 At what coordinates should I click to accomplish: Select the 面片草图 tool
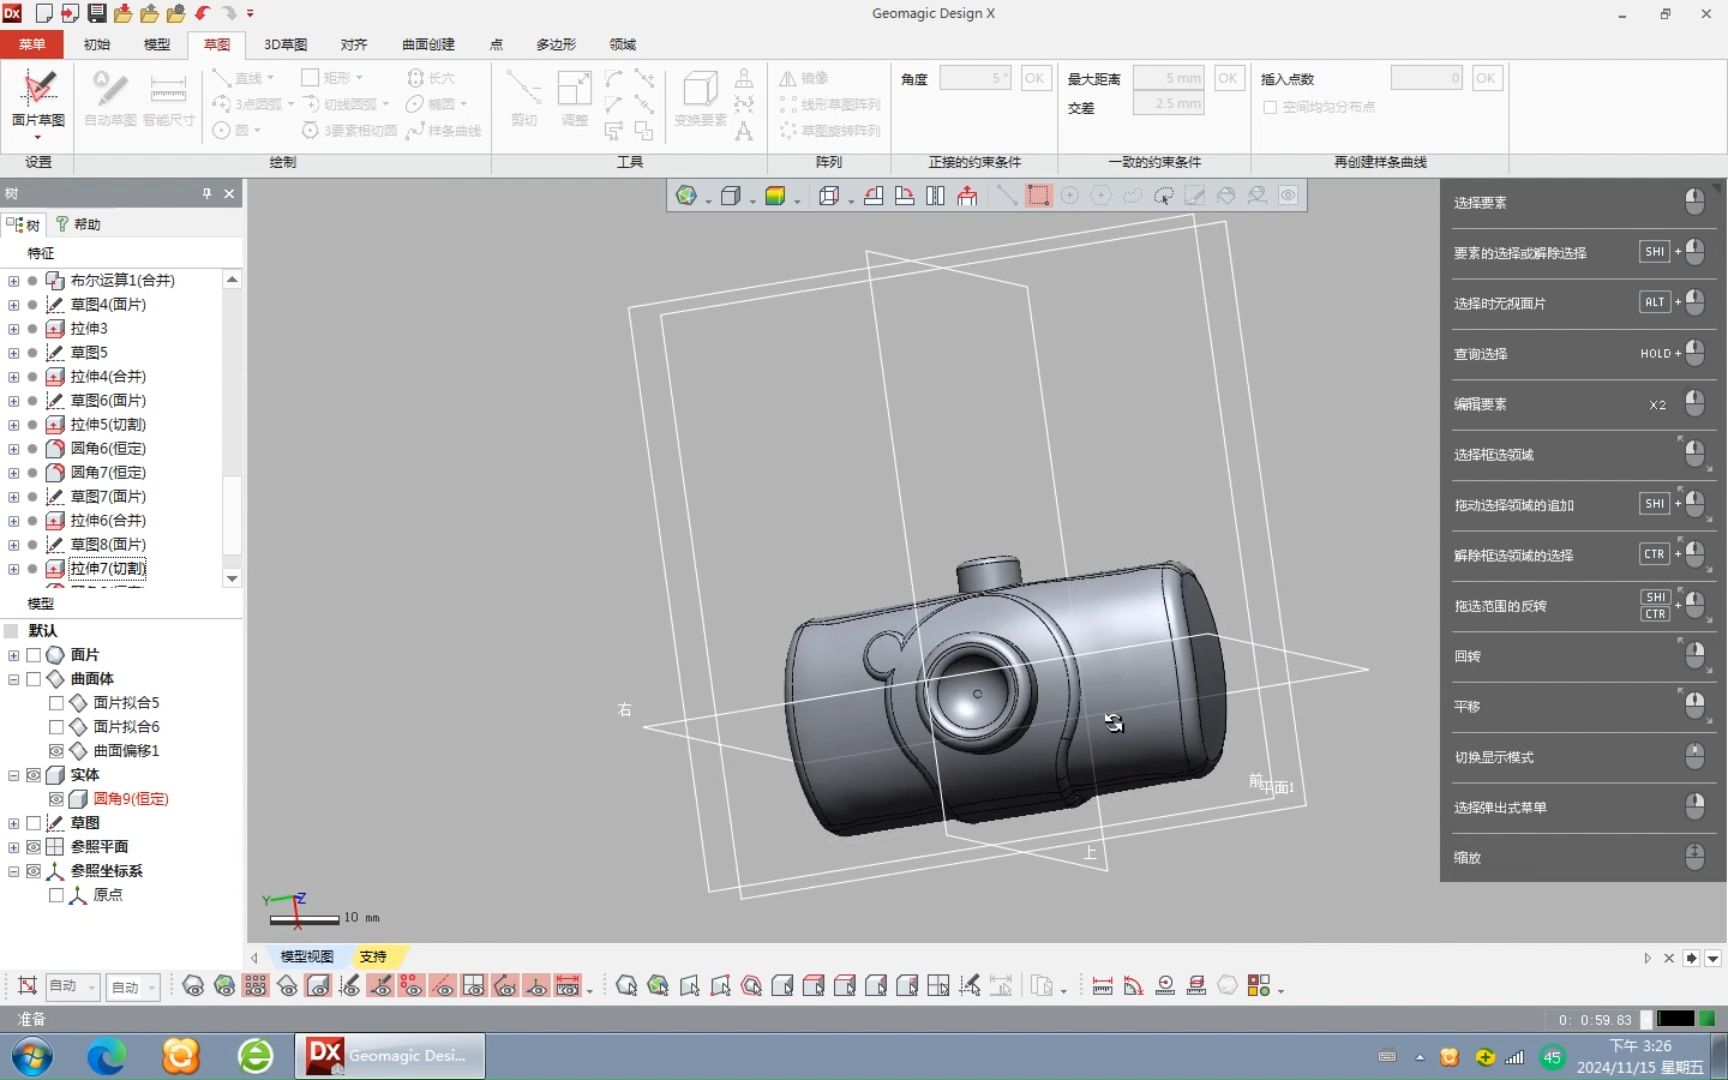point(38,100)
